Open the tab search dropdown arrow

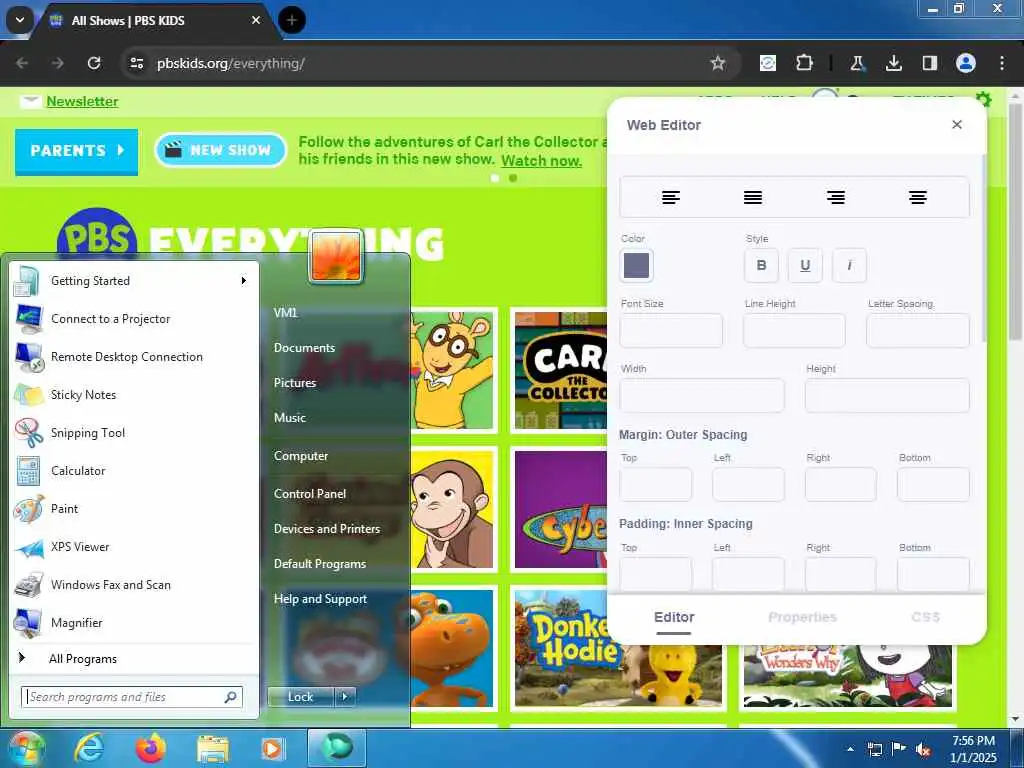tap(20, 20)
